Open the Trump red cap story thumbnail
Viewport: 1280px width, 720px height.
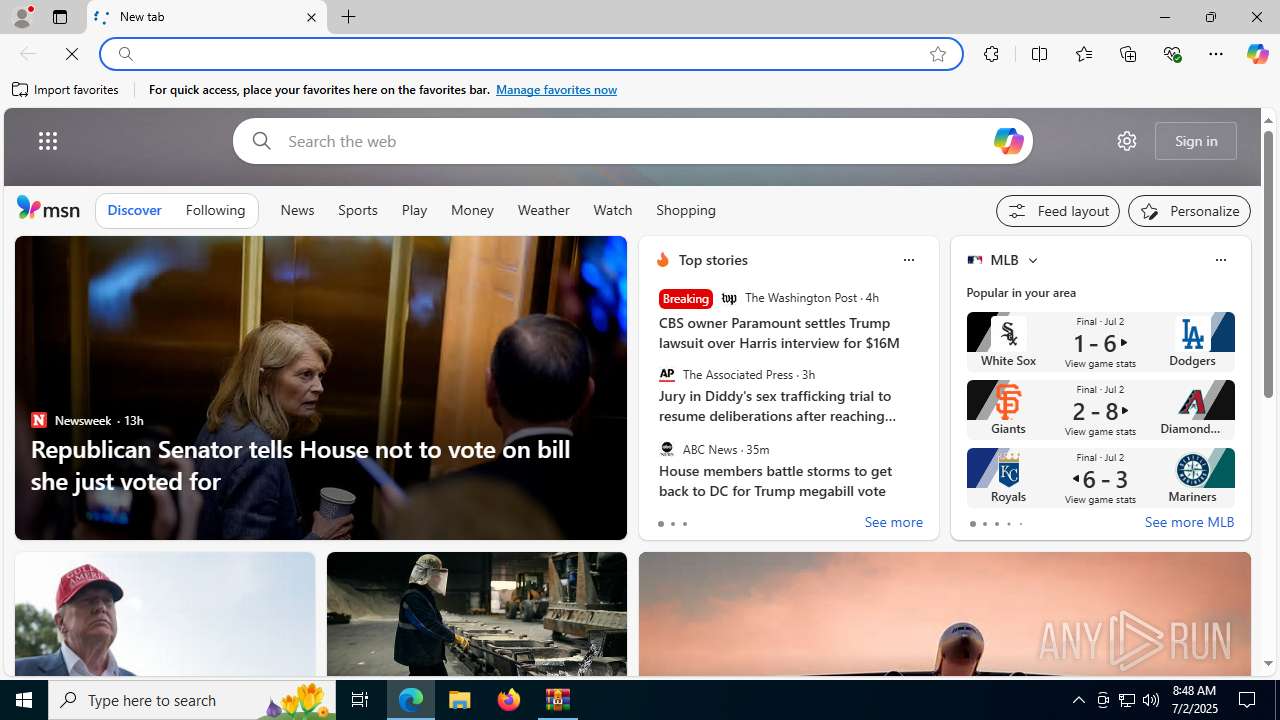pos(165,614)
